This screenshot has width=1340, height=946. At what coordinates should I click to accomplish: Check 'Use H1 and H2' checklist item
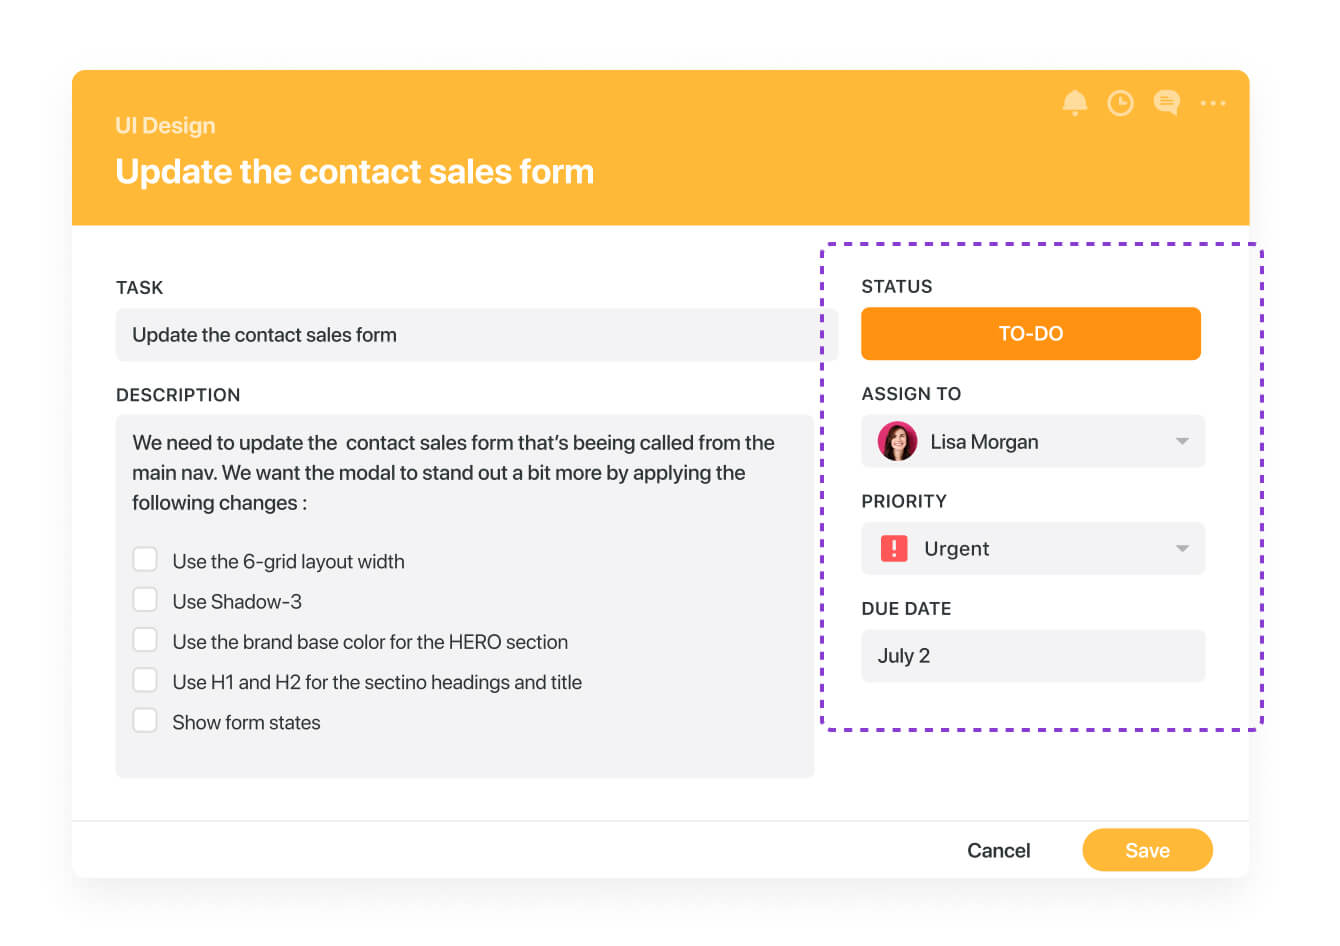pos(145,681)
